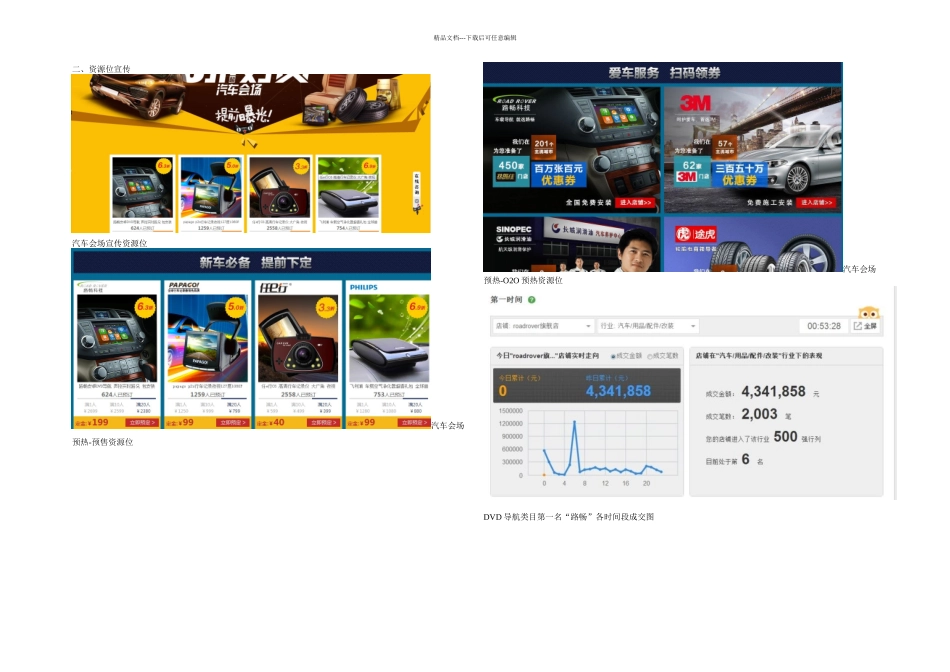Select the 成交金额 radio button
The image size is (950, 672).
613,356
